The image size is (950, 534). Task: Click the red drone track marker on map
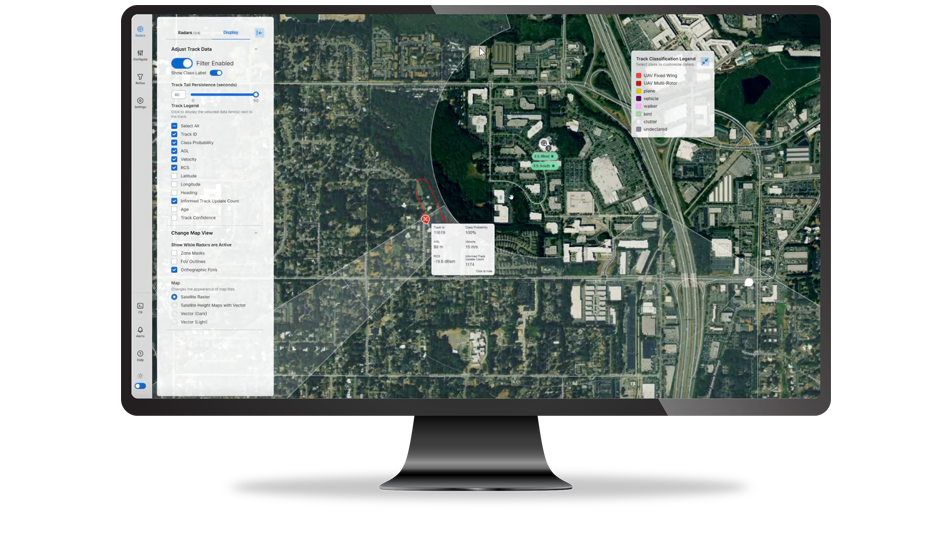[x=426, y=218]
